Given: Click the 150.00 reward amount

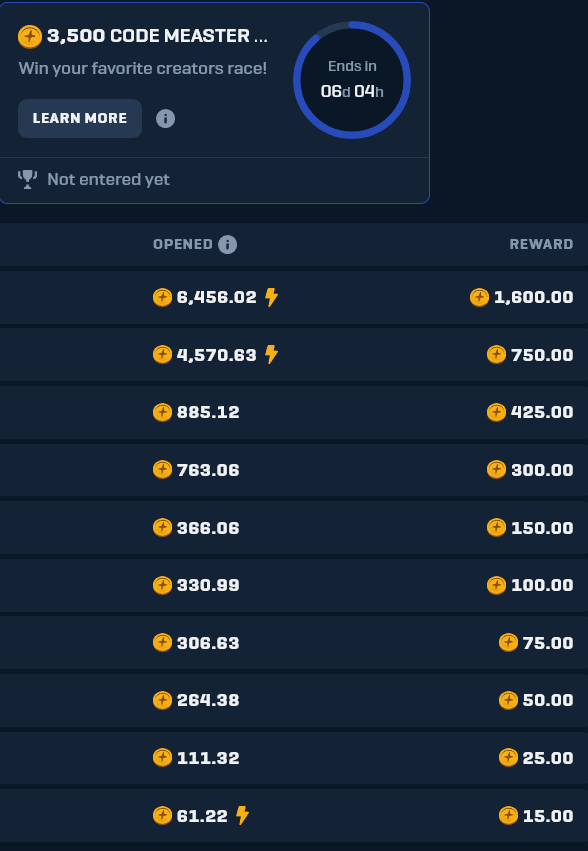Looking at the screenshot, I should [542, 528].
